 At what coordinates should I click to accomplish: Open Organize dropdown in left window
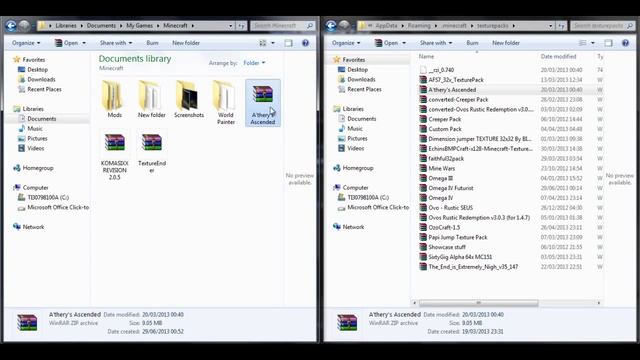(x=26, y=43)
